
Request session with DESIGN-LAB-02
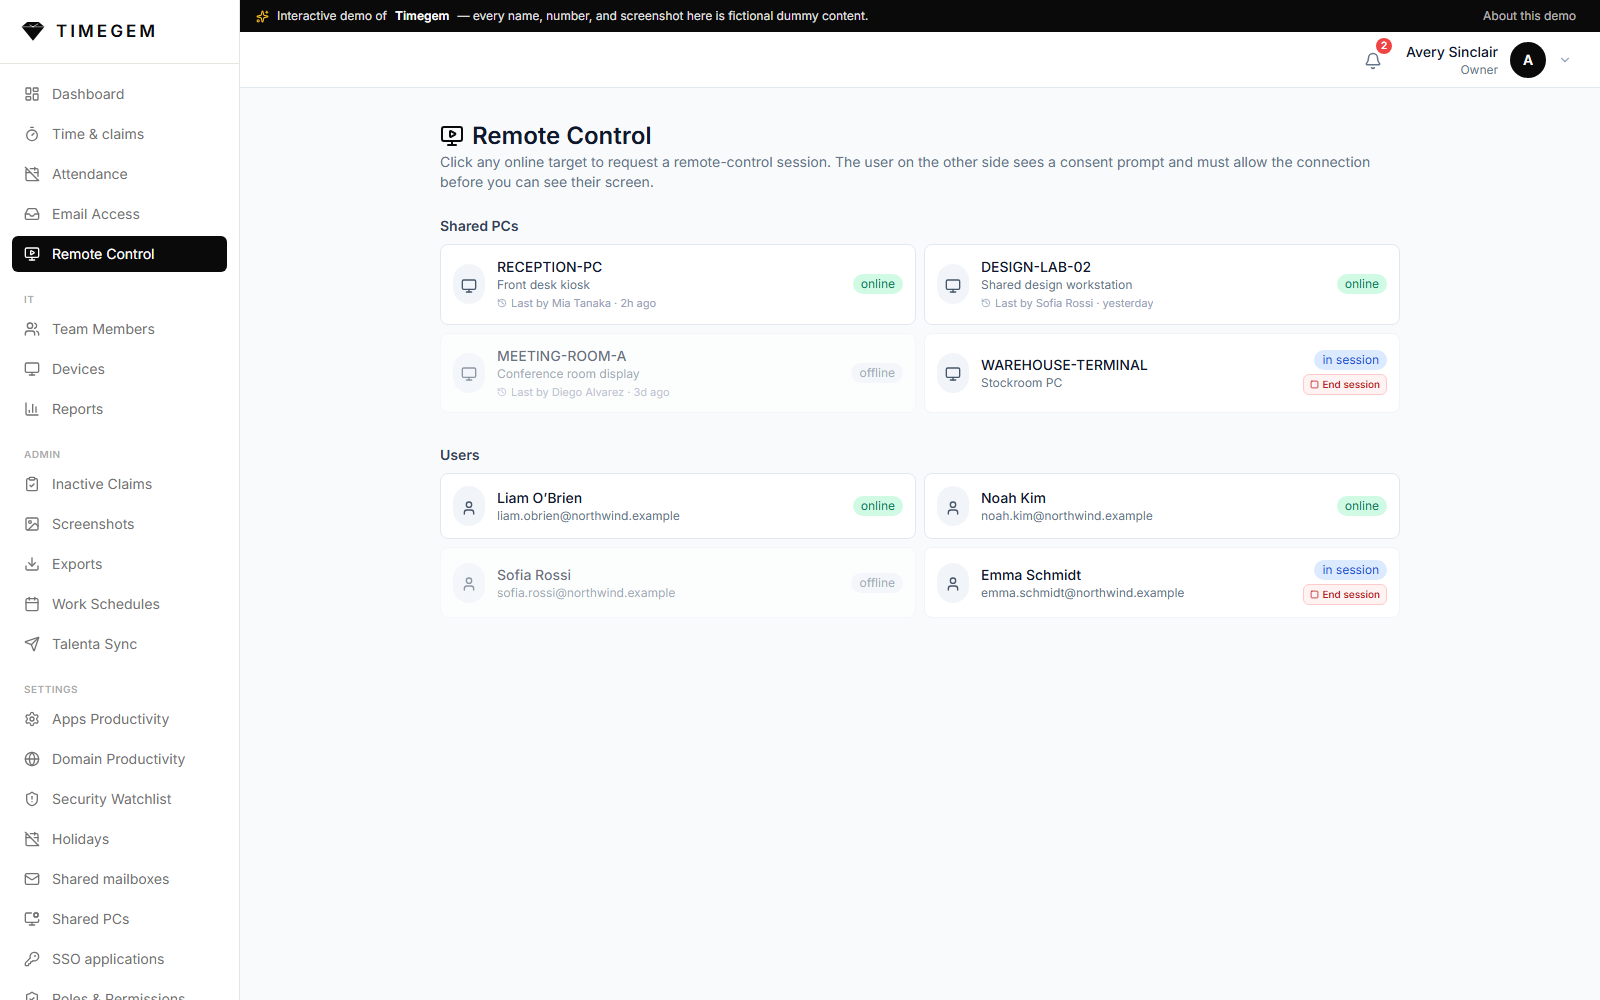1162,285
